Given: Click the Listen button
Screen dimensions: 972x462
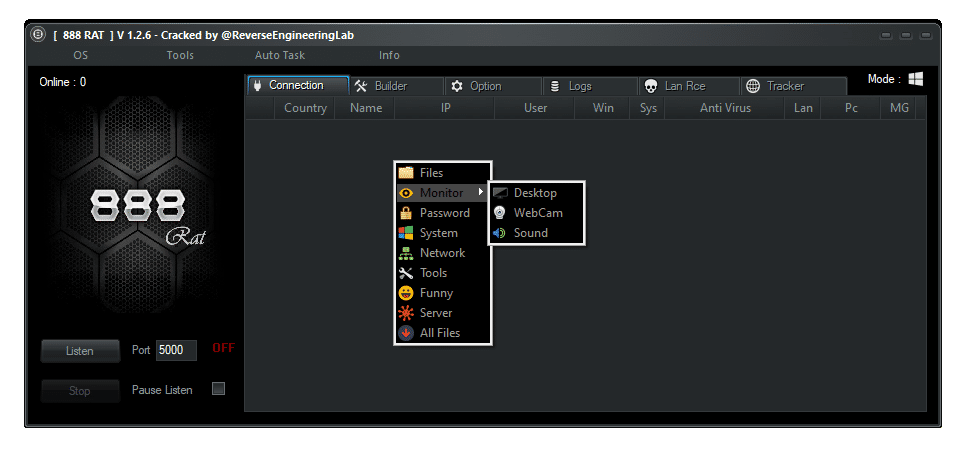Looking at the screenshot, I should click(80, 351).
